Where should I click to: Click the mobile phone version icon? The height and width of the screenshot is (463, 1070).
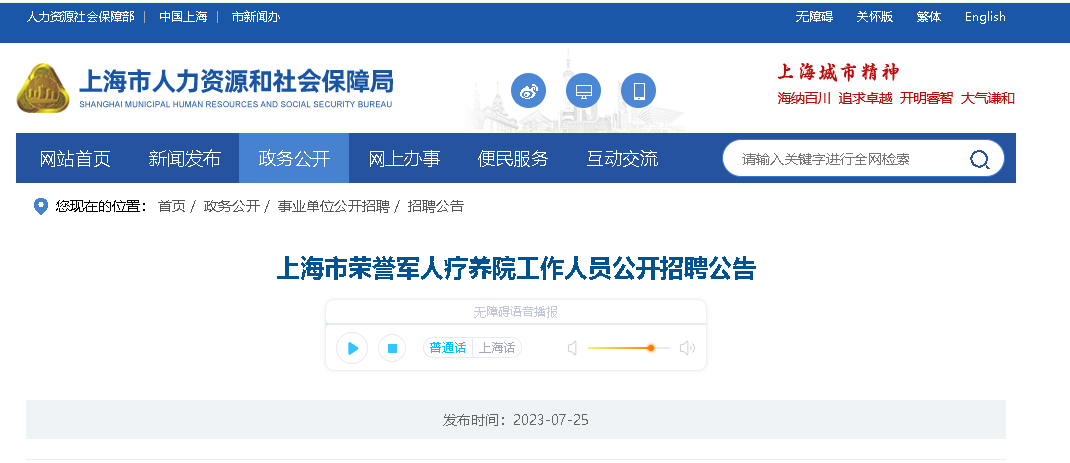pos(639,91)
